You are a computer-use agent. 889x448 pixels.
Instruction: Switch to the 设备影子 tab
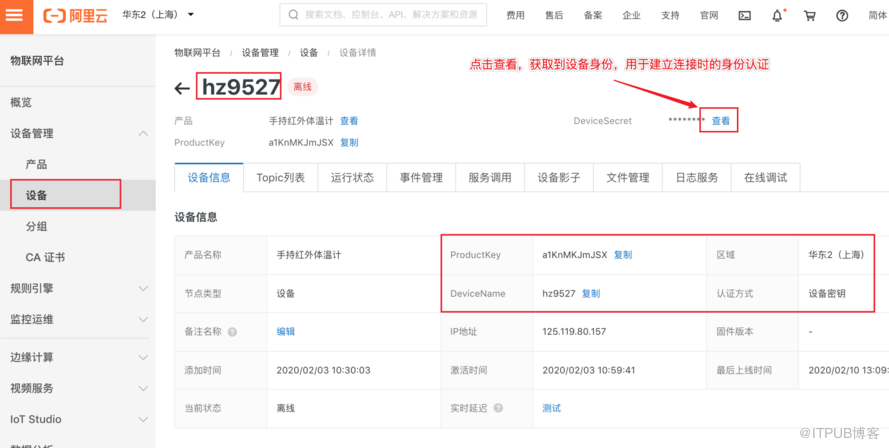pyautogui.click(x=558, y=178)
